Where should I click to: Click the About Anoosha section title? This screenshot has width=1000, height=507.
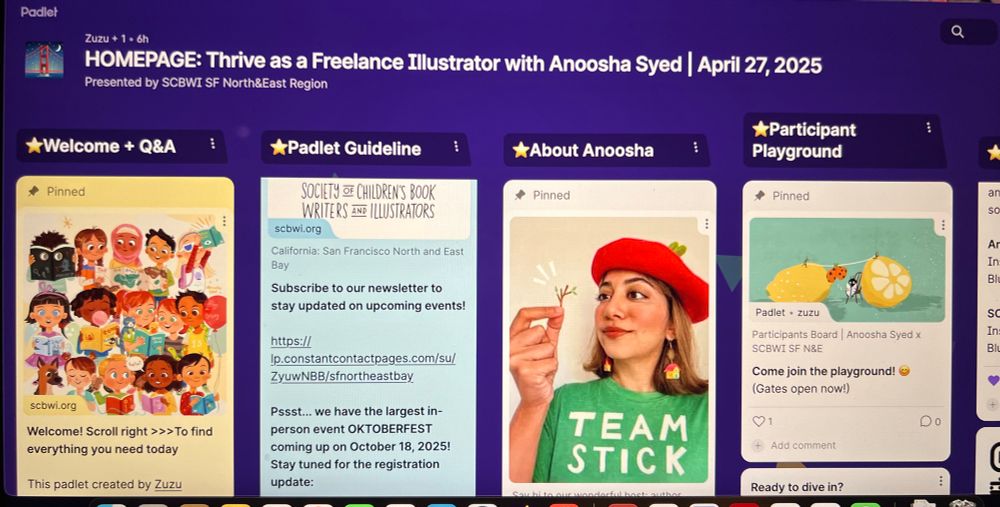pyautogui.click(x=584, y=150)
